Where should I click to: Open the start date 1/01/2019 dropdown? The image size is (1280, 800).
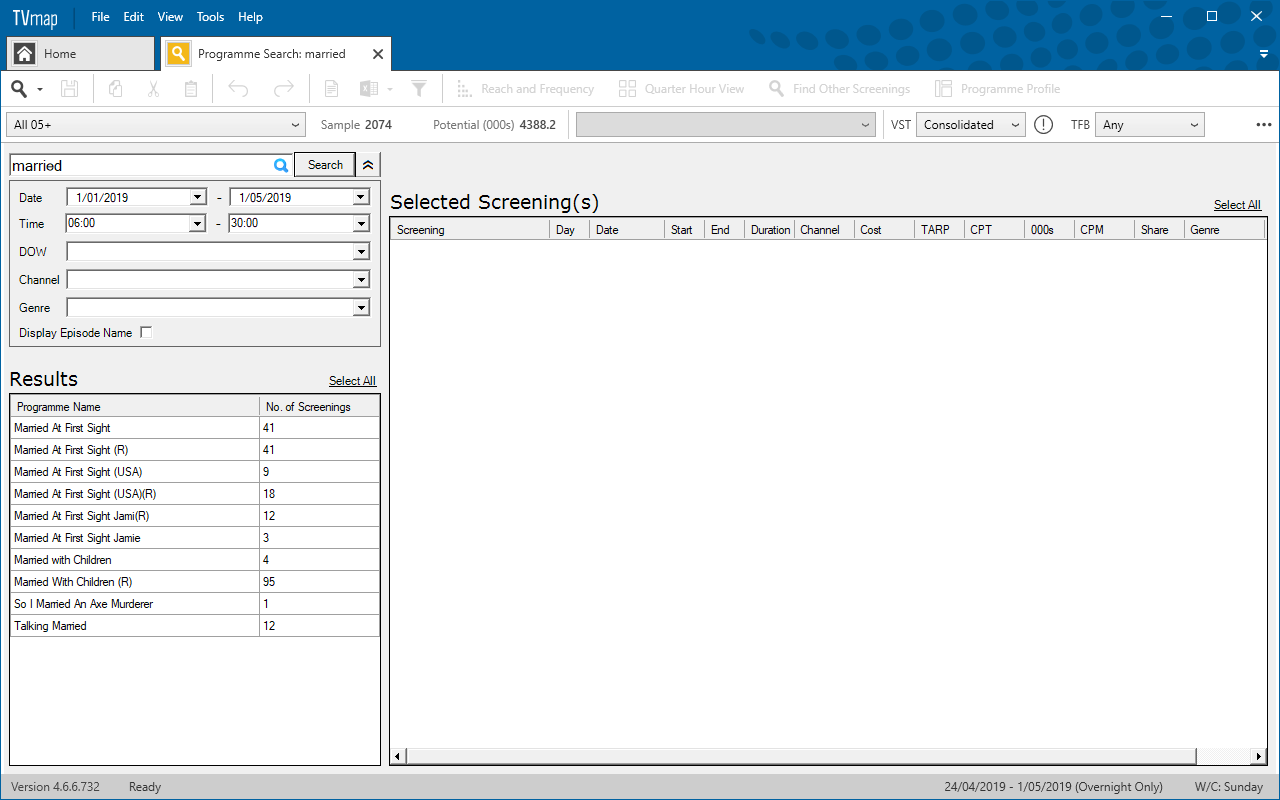197,197
